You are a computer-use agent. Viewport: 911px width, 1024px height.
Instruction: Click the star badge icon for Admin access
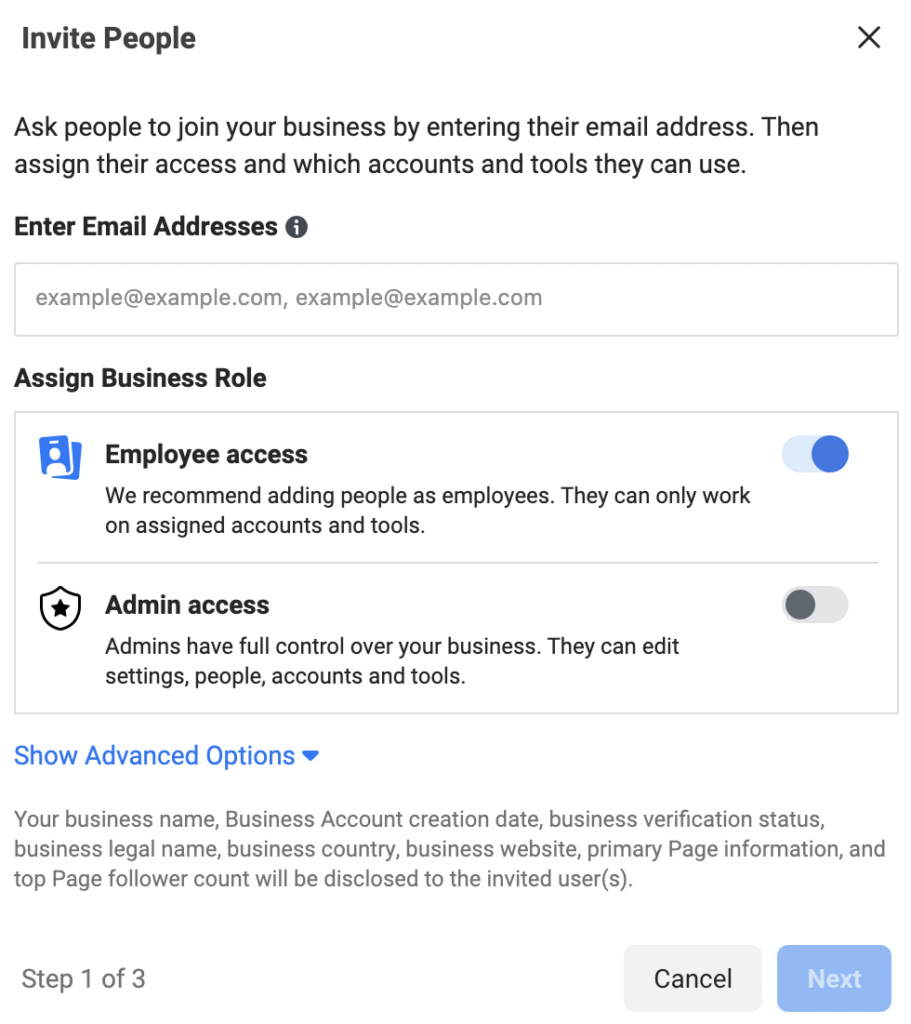pos(59,607)
